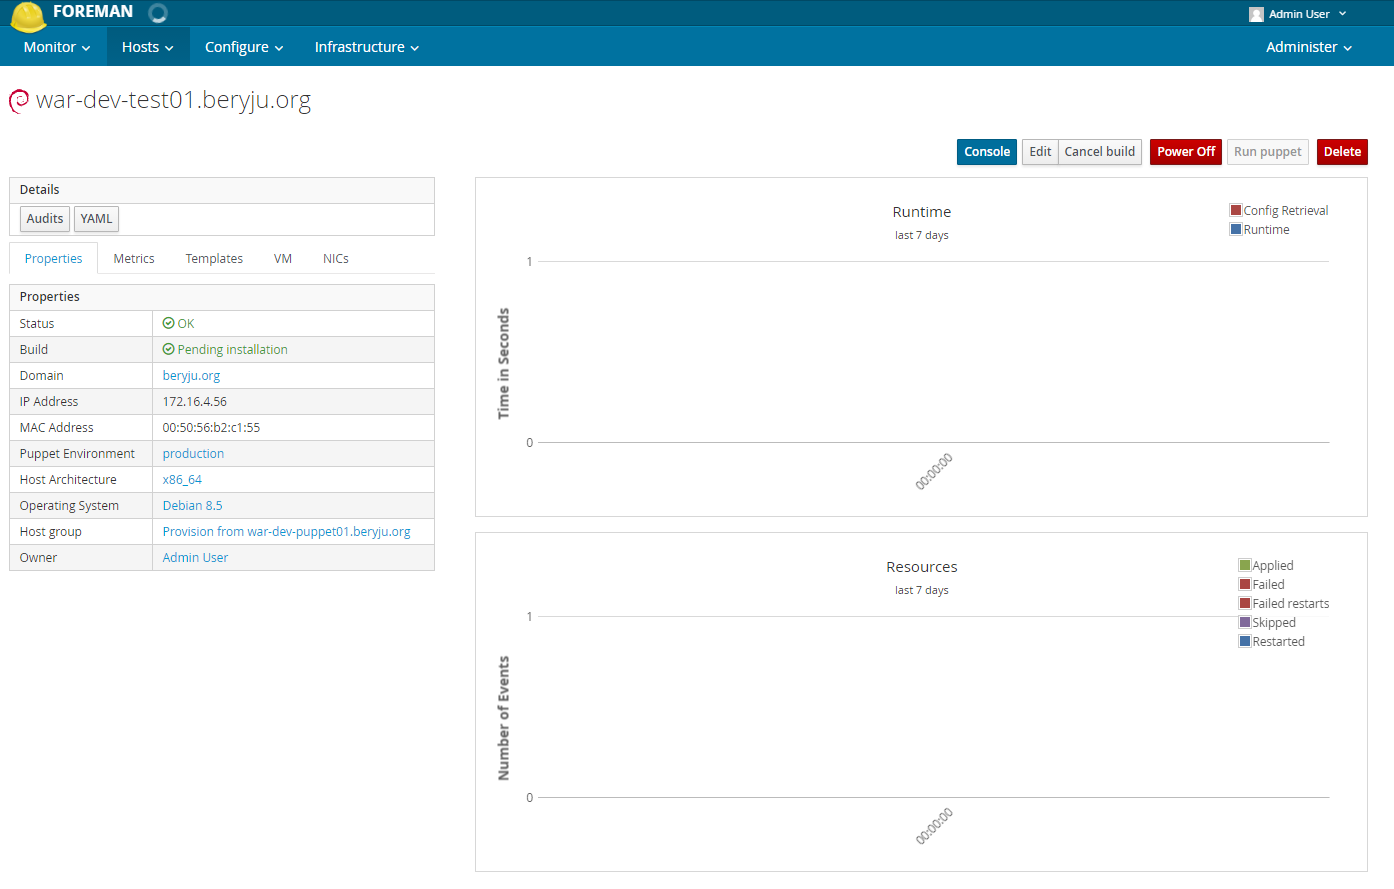Switch to the NICs tab

coord(336,258)
